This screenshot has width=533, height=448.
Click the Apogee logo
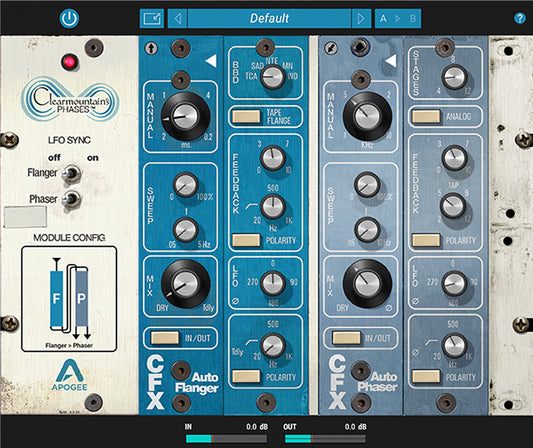tap(69, 375)
